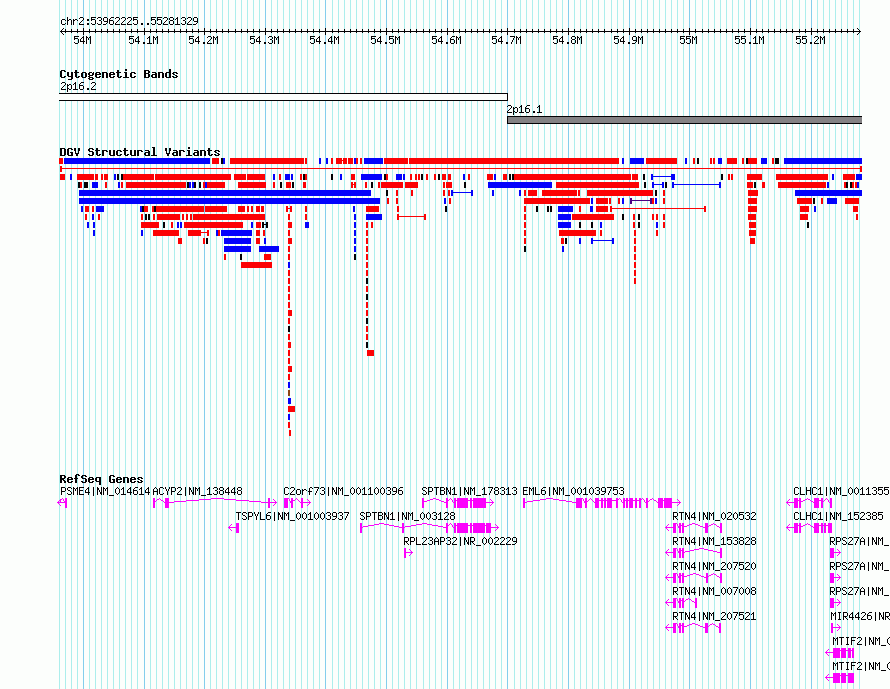The image size is (890, 689).
Task: Click the 54.3M ruler tick label
Action: tap(265, 40)
